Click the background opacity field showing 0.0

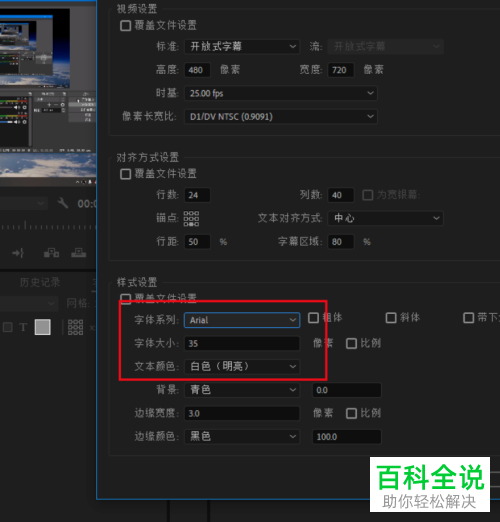click(347, 390)
